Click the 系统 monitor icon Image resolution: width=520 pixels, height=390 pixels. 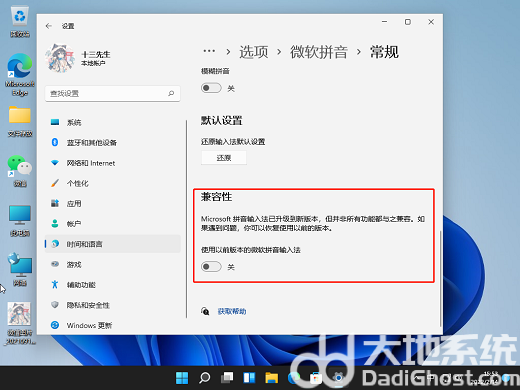click(55, 122)
